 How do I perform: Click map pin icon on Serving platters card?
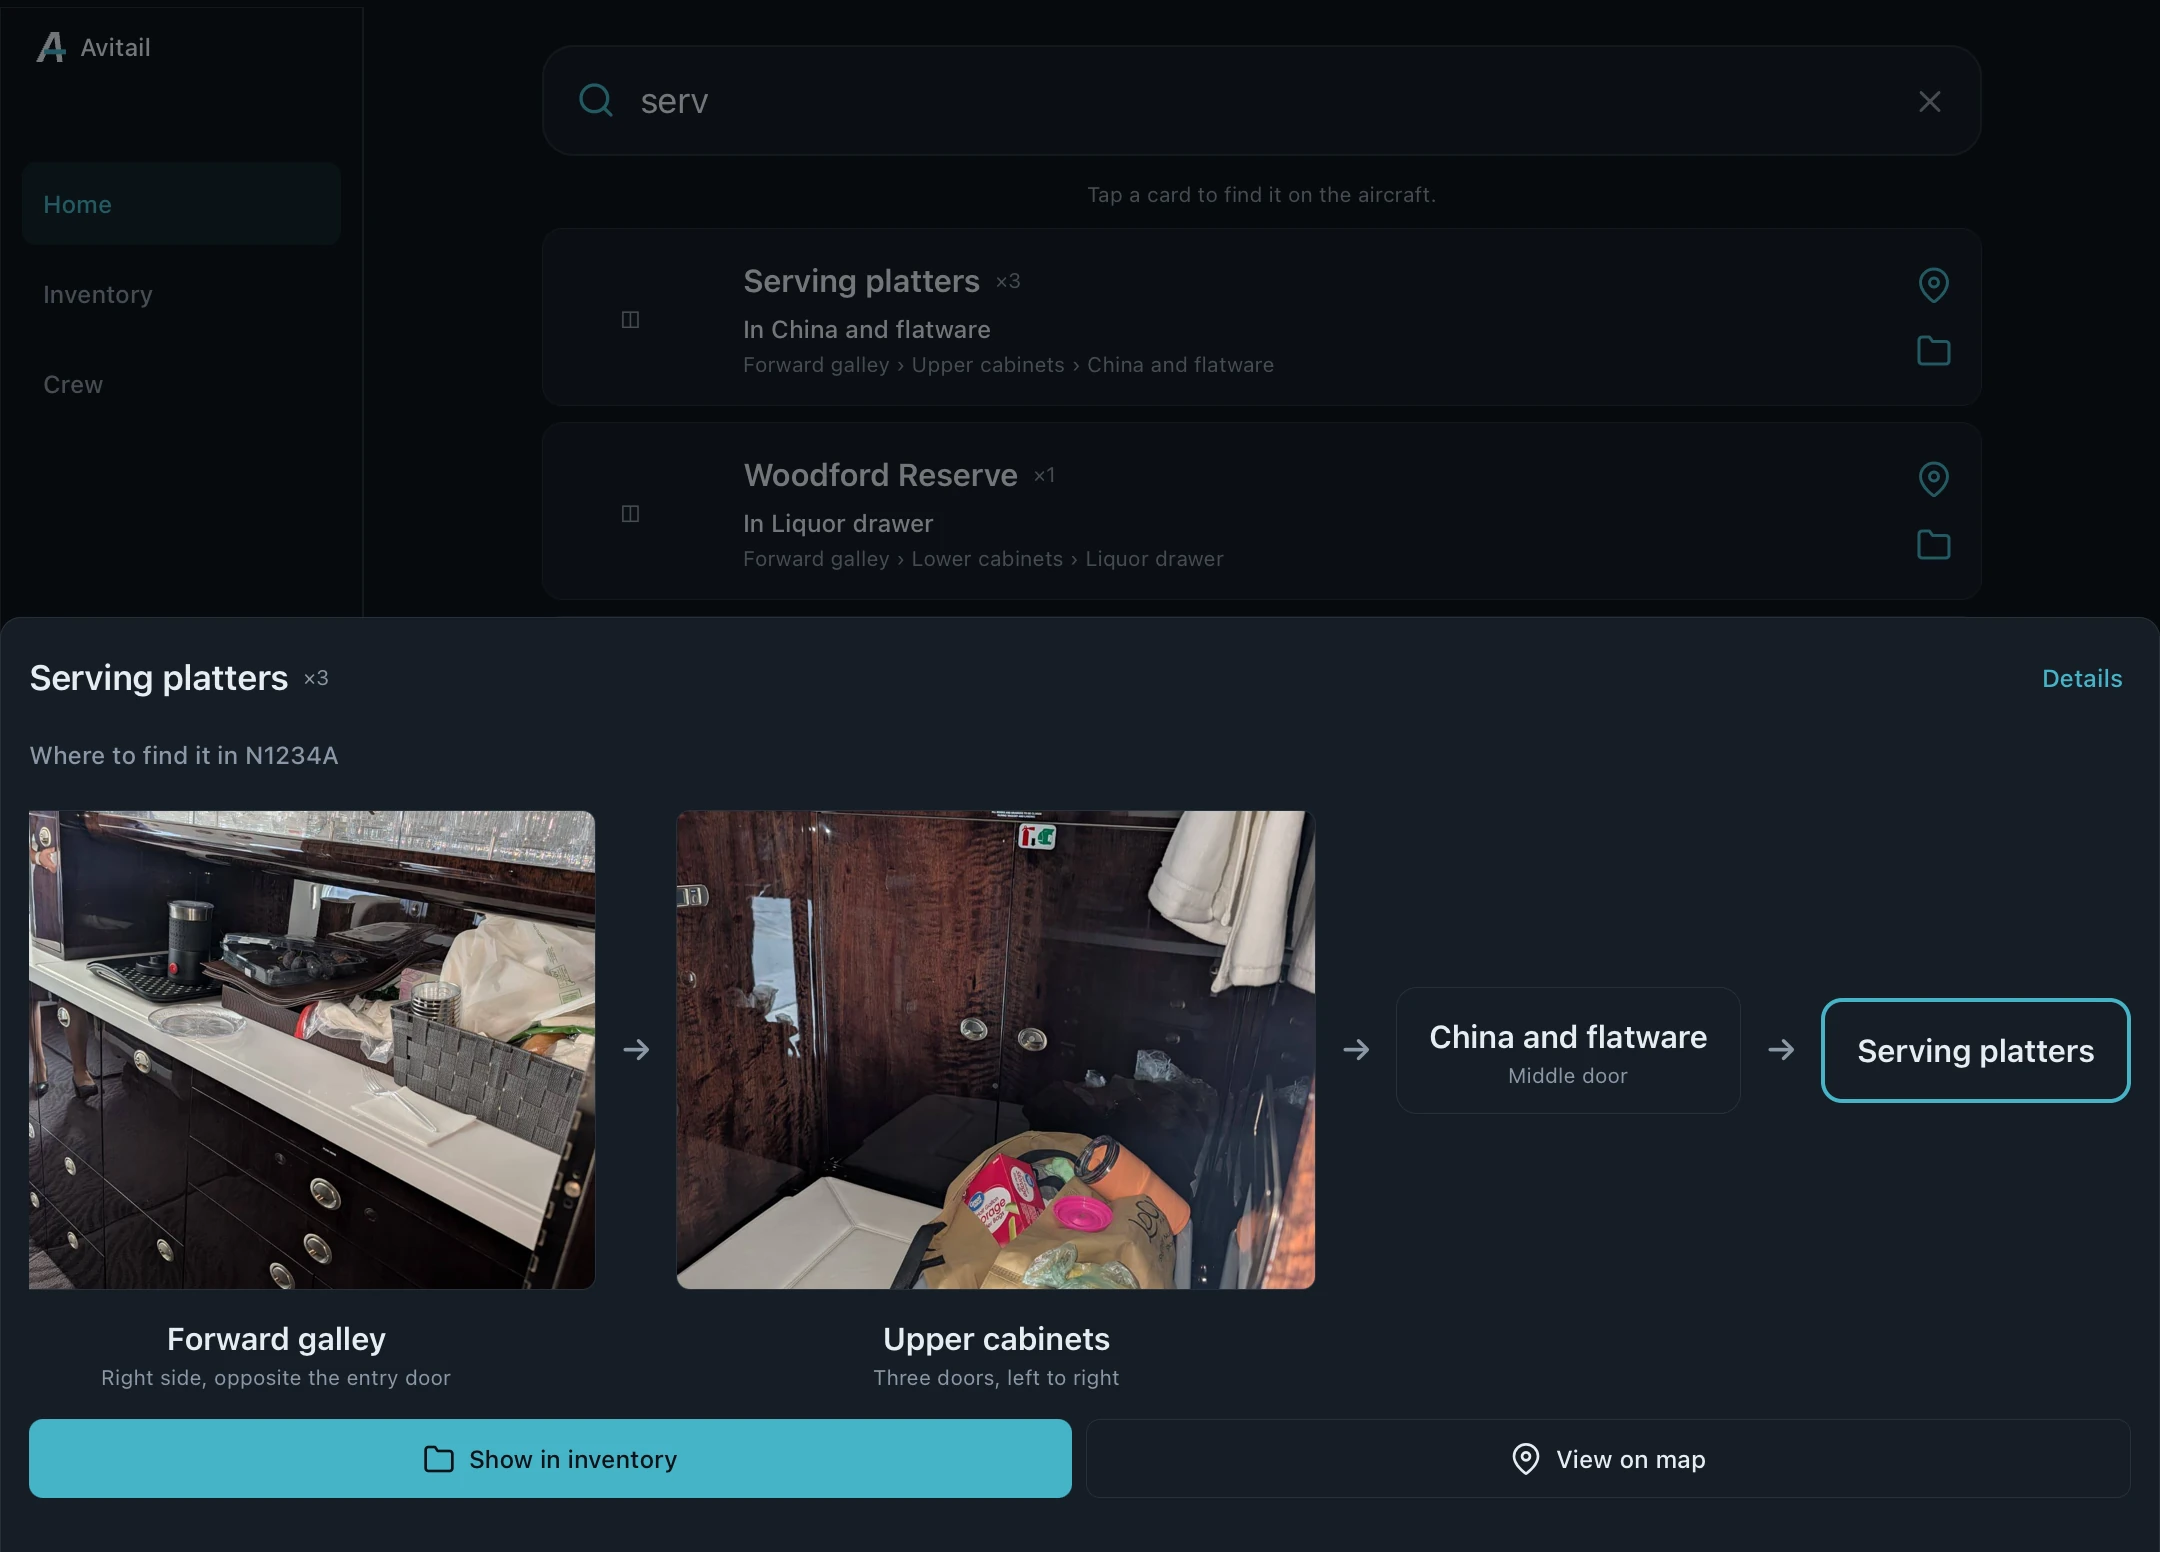[1933, 285]
